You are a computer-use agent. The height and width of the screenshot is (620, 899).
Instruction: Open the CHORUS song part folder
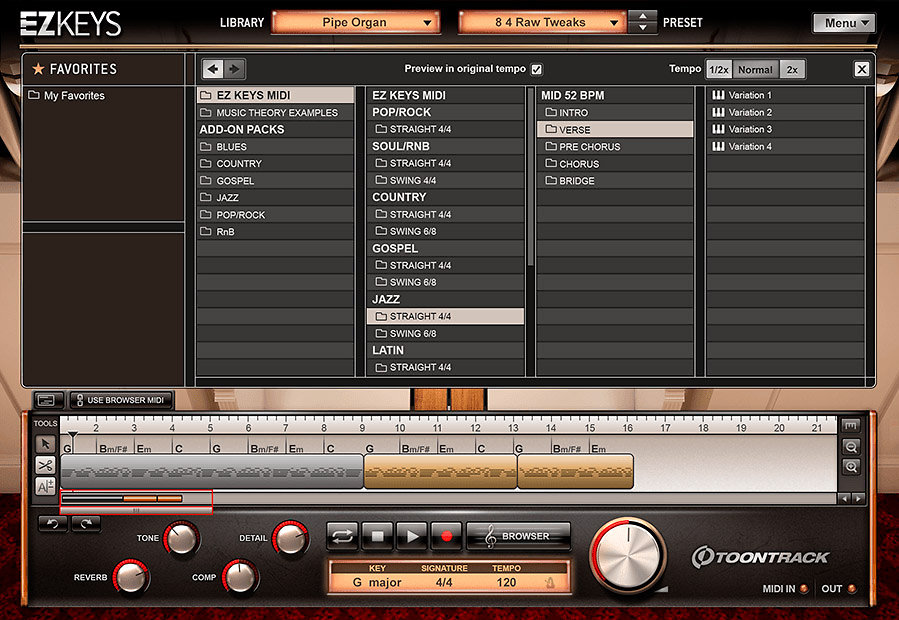point(615,163)
